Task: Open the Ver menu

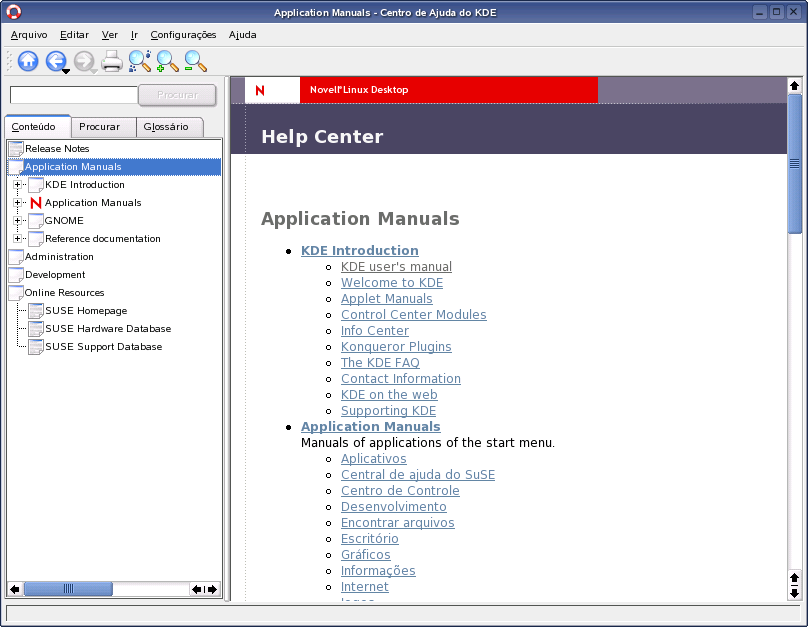Action: tap(109, 35)
